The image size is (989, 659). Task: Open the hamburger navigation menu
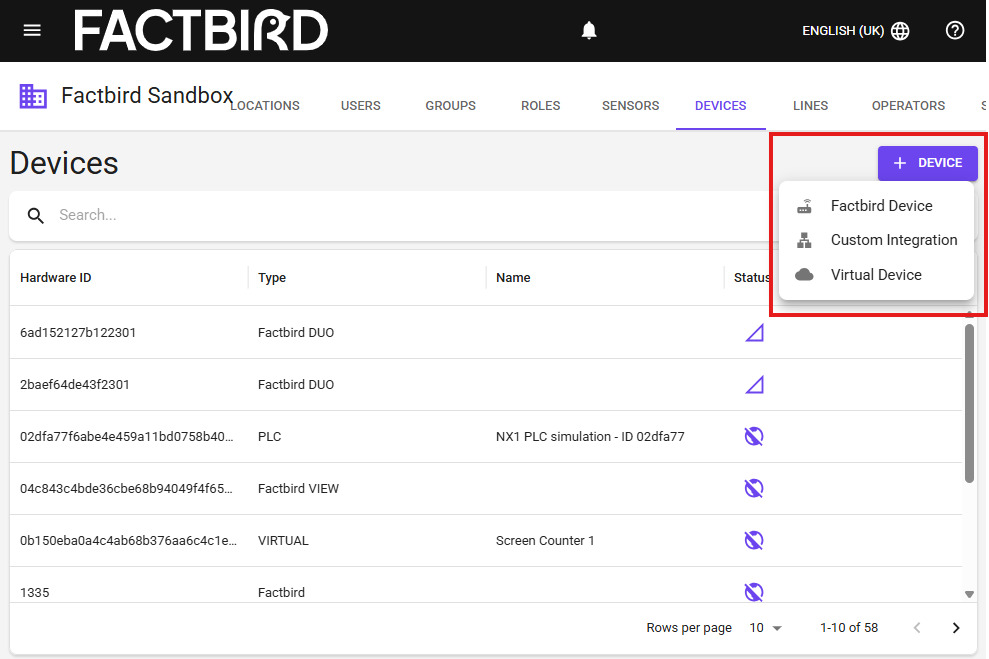(32, 30)
